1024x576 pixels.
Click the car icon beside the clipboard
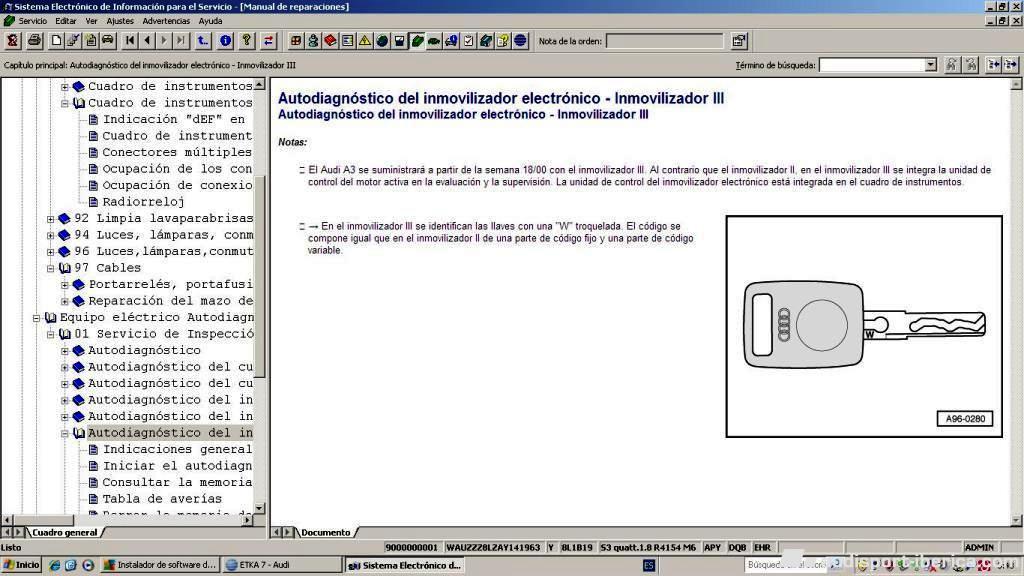pyautogui.click(x=108, y=41)
